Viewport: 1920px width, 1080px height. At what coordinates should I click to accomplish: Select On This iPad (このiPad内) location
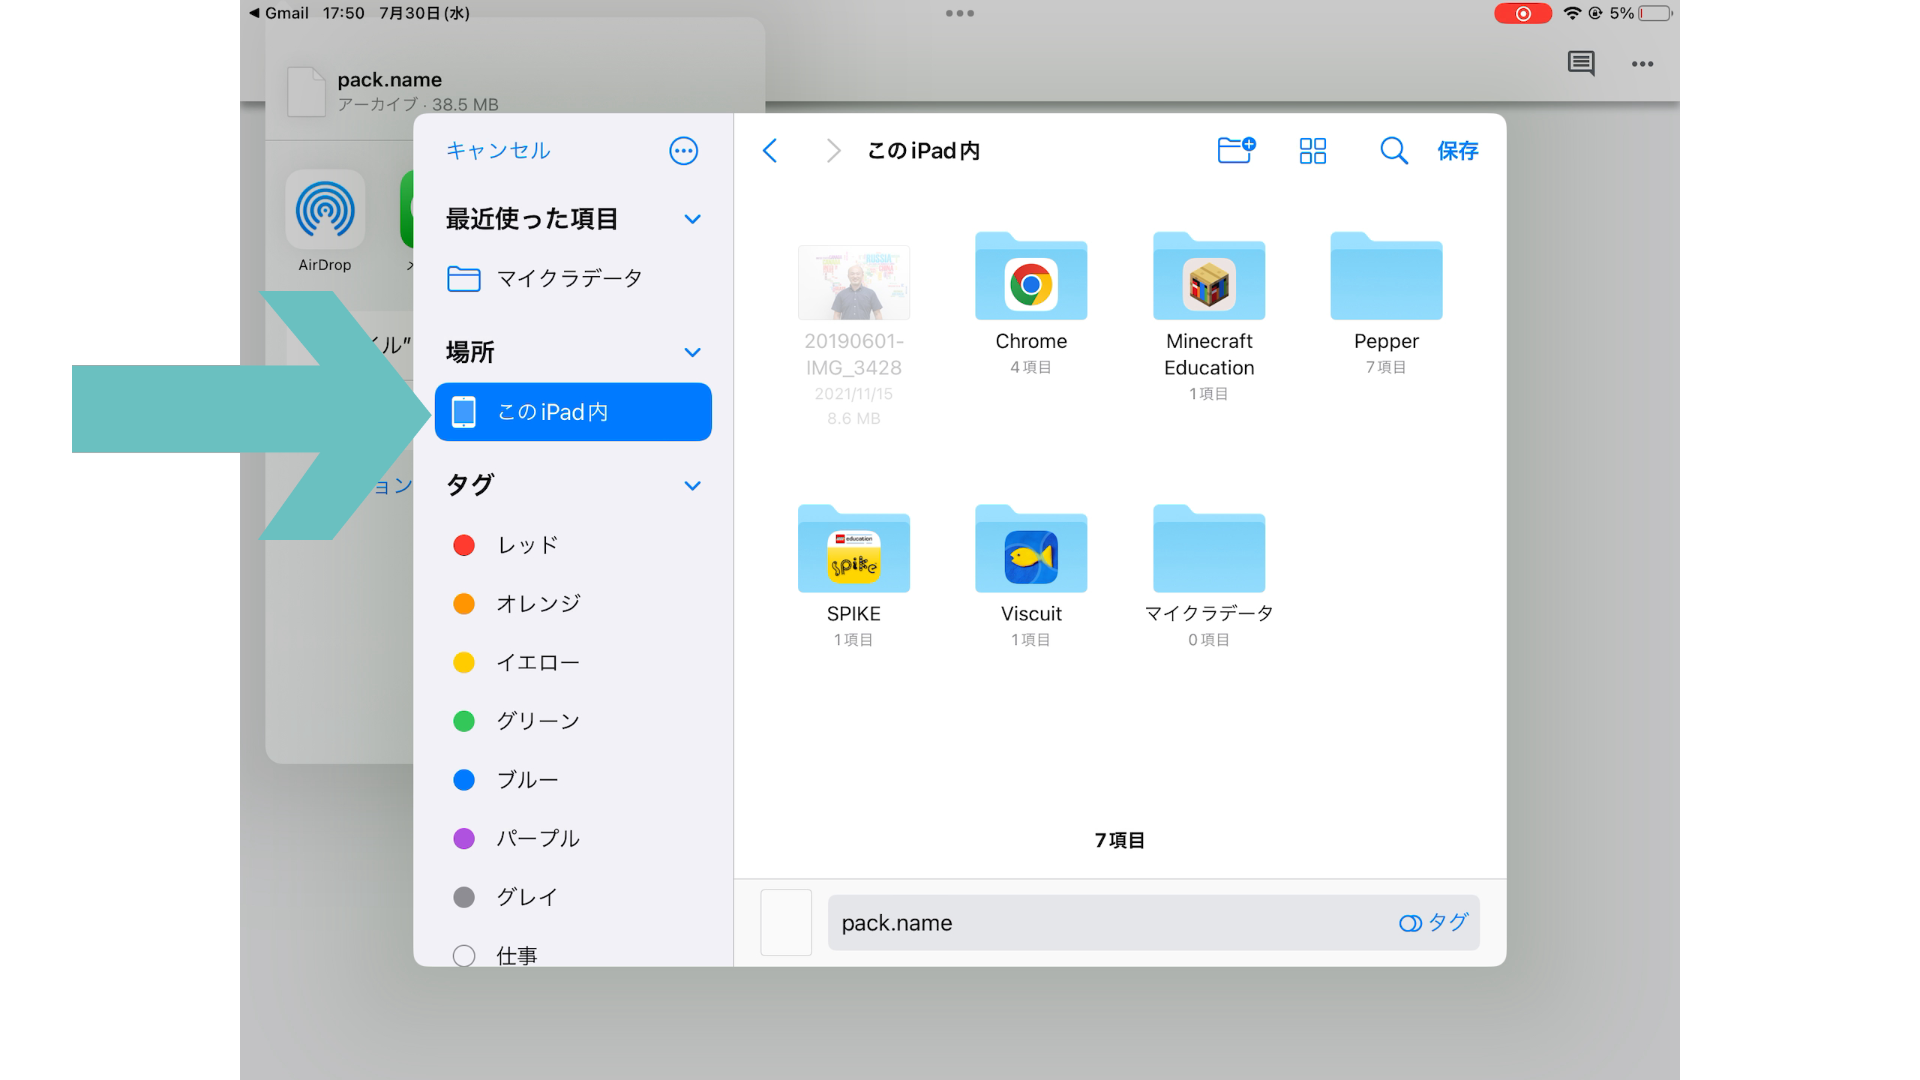coord(573,412)
